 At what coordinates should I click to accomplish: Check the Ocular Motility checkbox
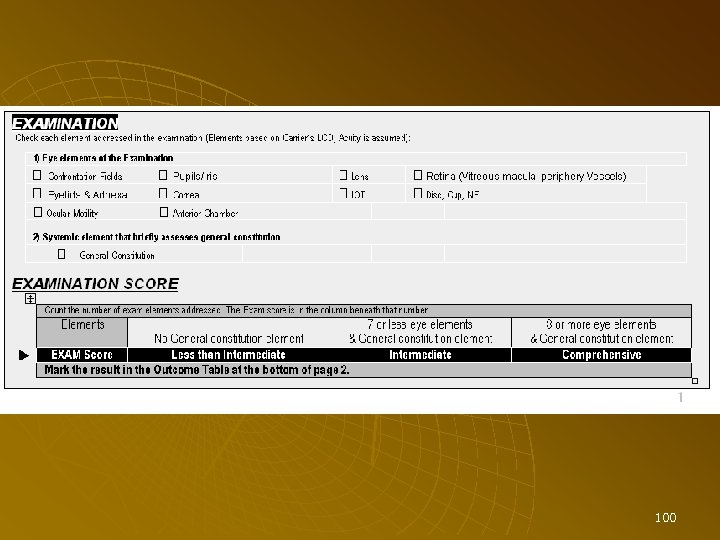pyautogui.click(x=38, y=212)
